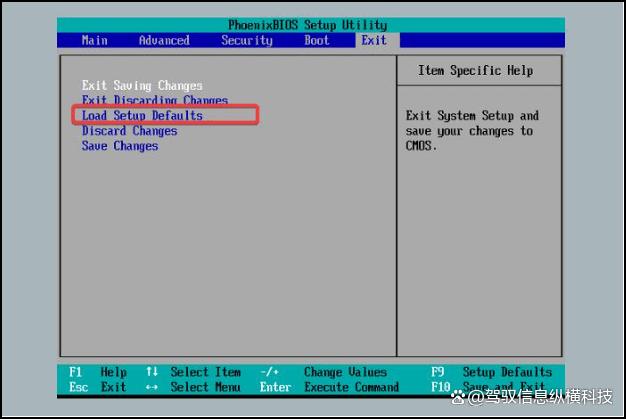The image size is (626, 419).
Task: Choose the Save Changes entry
Action: point(120,146)
